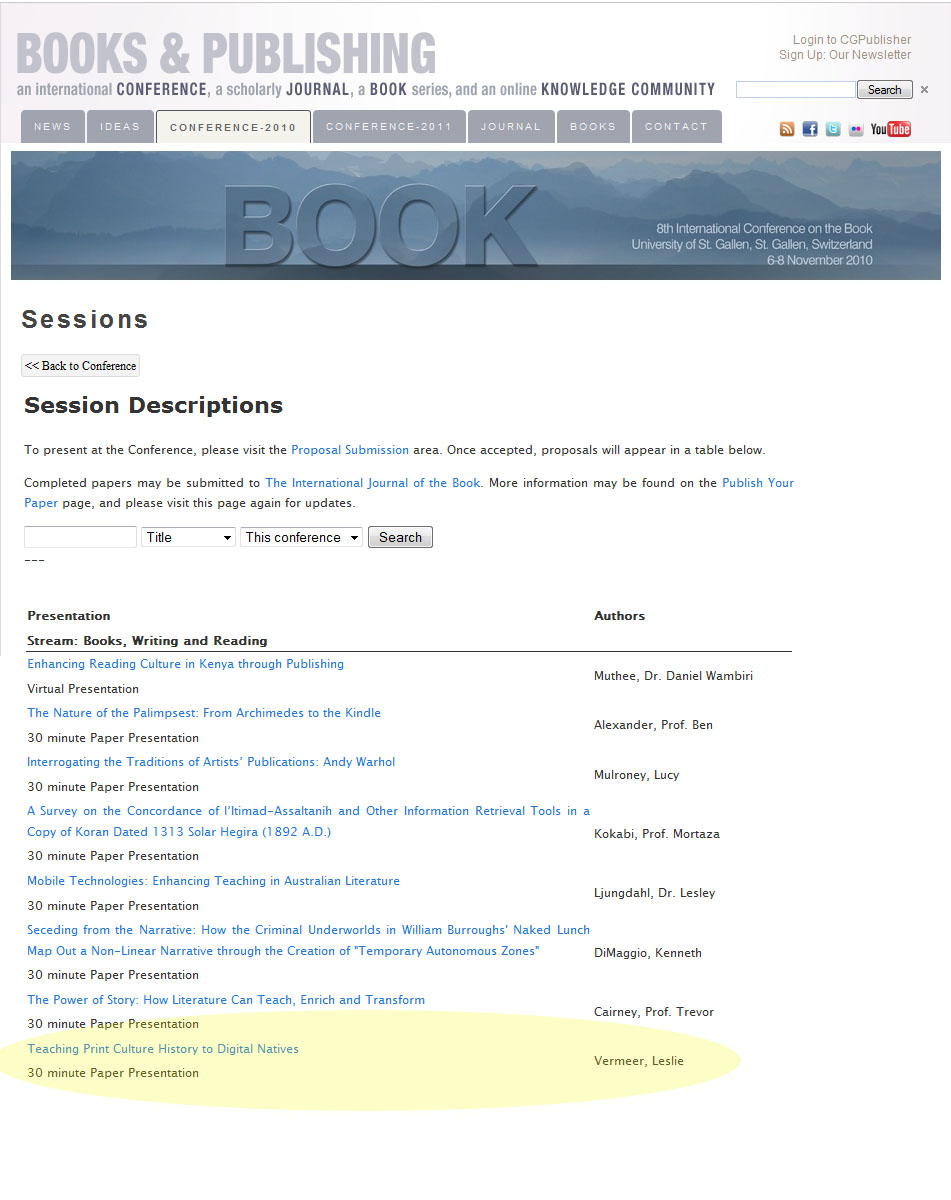Click the header Search button
The width and height of the screenshot is (951, 1200).
(884, 90)
